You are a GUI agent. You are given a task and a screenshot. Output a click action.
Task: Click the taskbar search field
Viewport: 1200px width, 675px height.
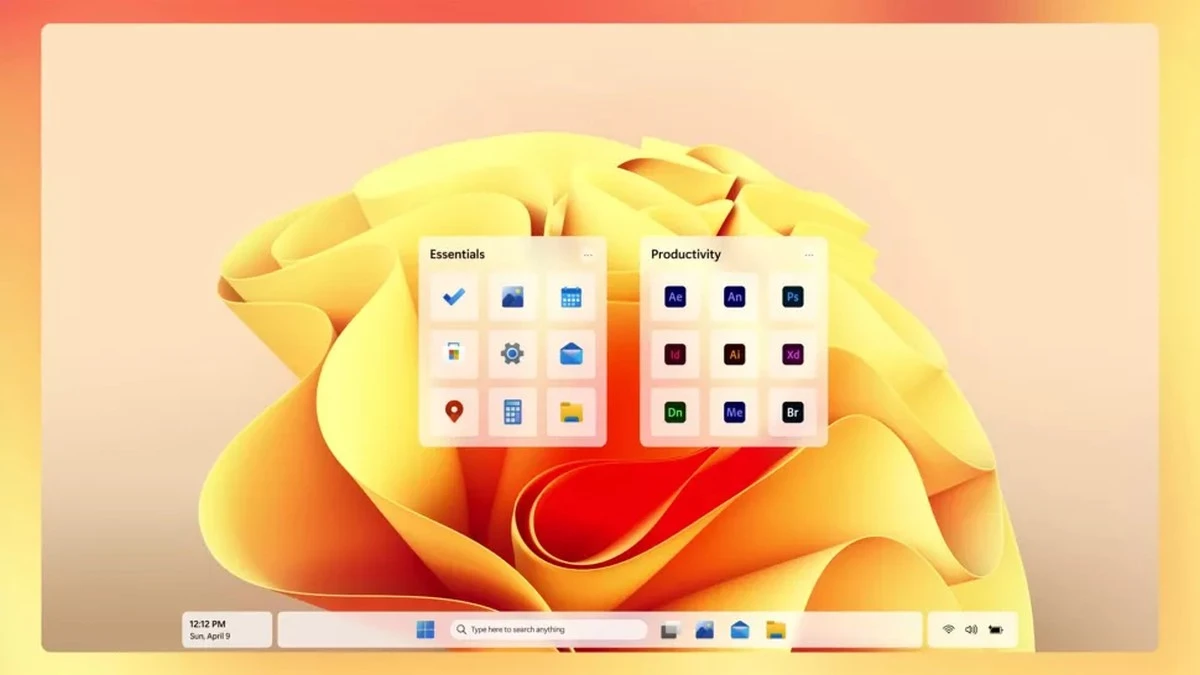[550, 629]
